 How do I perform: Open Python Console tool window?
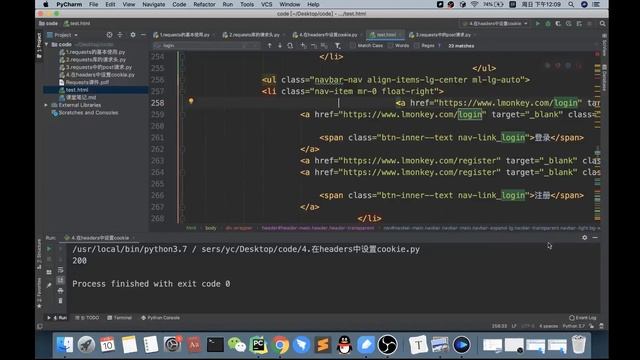coord(160,318)
